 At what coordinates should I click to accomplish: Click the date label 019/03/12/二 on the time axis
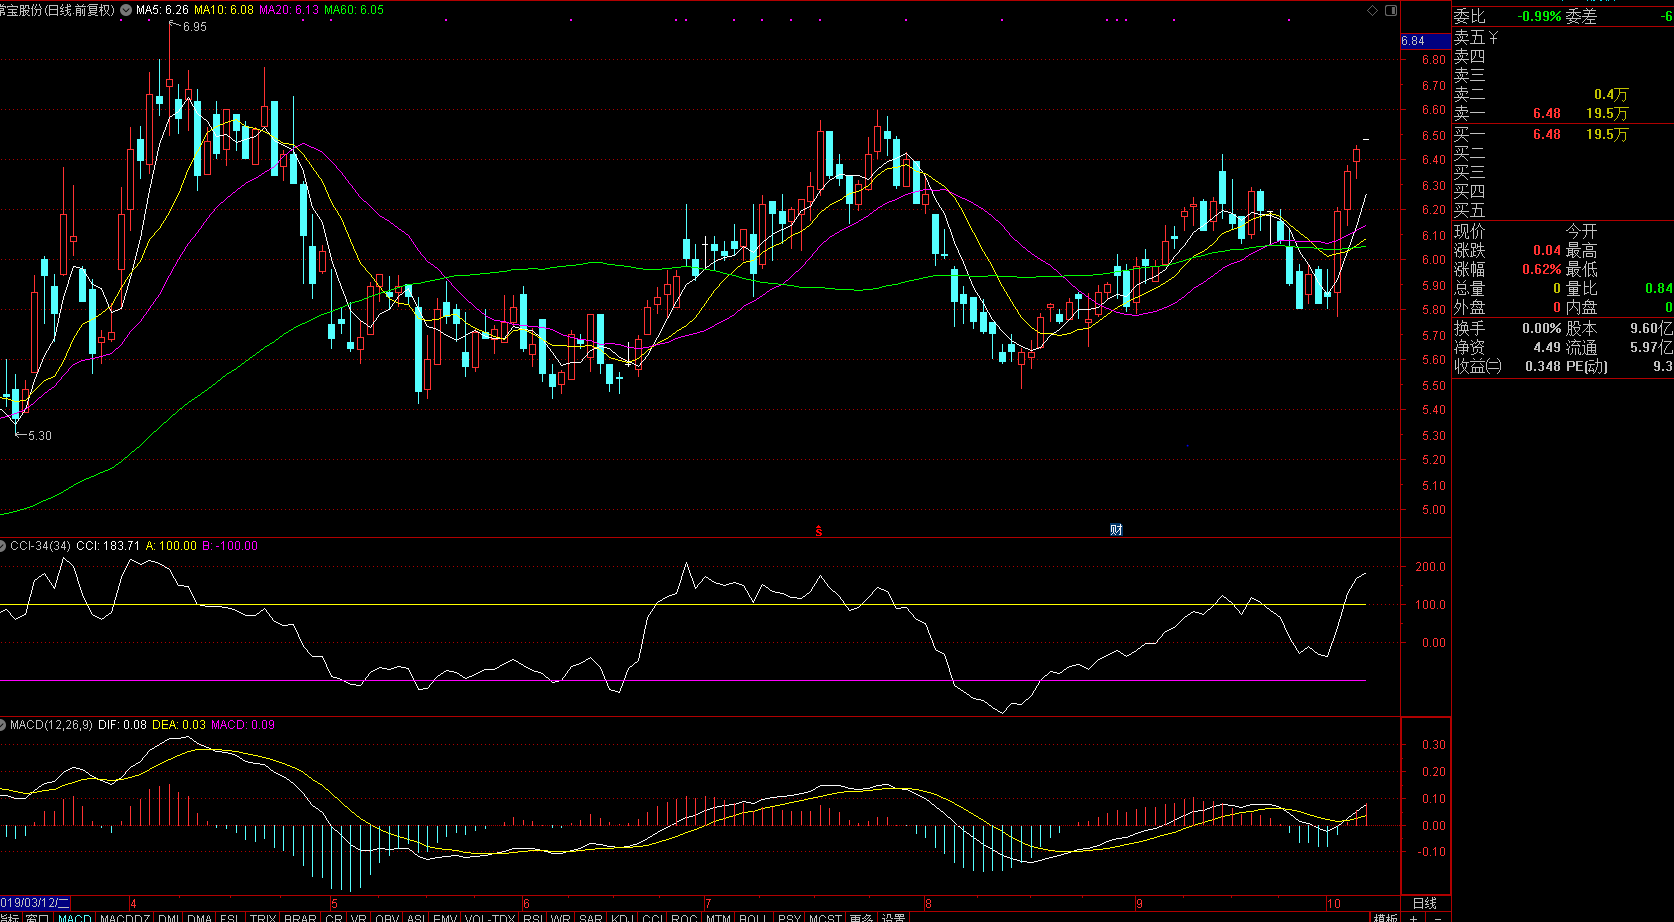pos(35,903)
